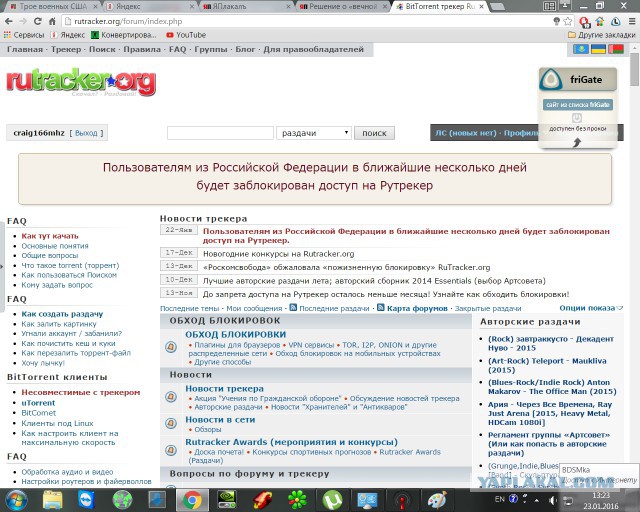640x512 pixels.
Task: Click the rutracker.org logo
Action: (x=81, y=82)
